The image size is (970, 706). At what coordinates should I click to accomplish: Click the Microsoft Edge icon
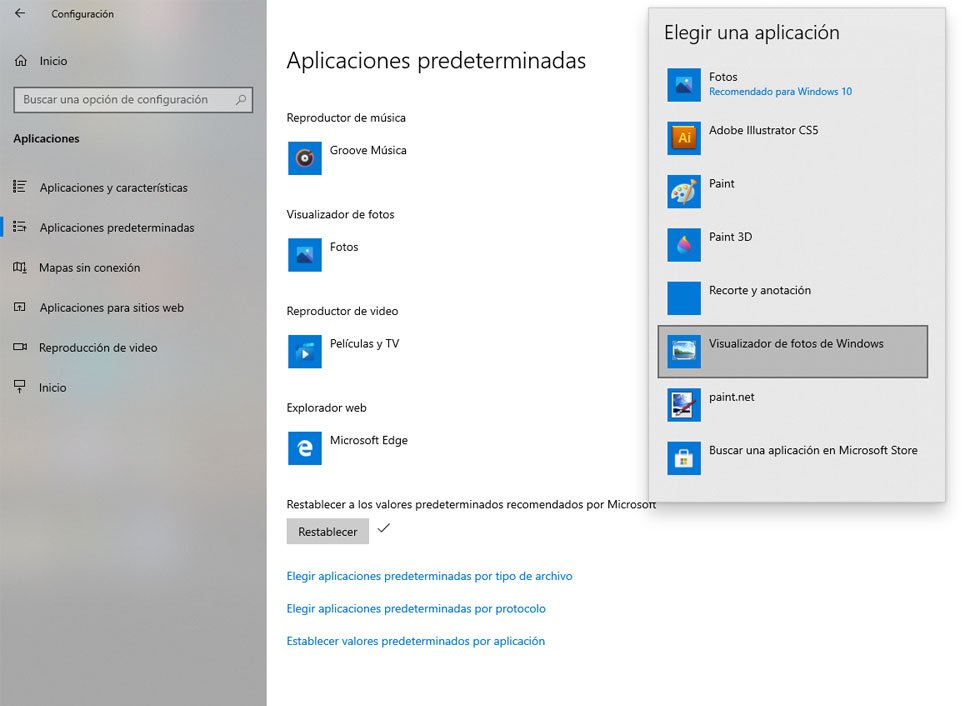click(304, 448)
